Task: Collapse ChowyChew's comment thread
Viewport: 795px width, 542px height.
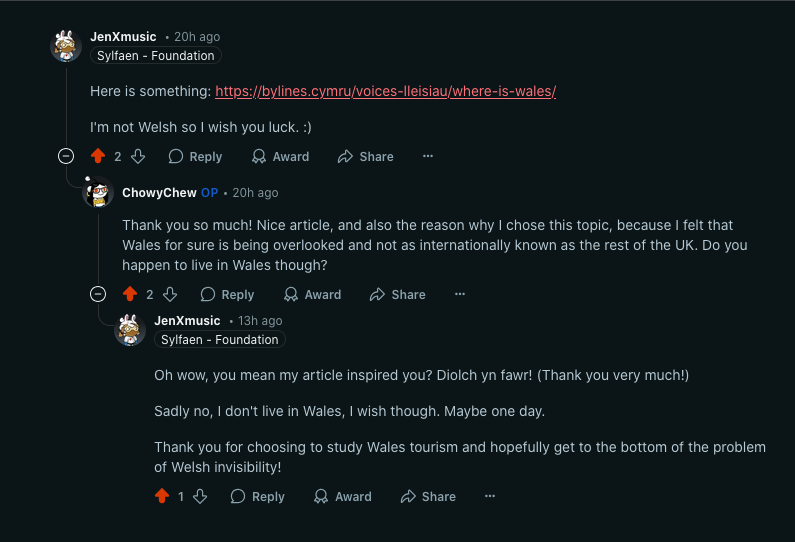Action: tap(98, 294)
